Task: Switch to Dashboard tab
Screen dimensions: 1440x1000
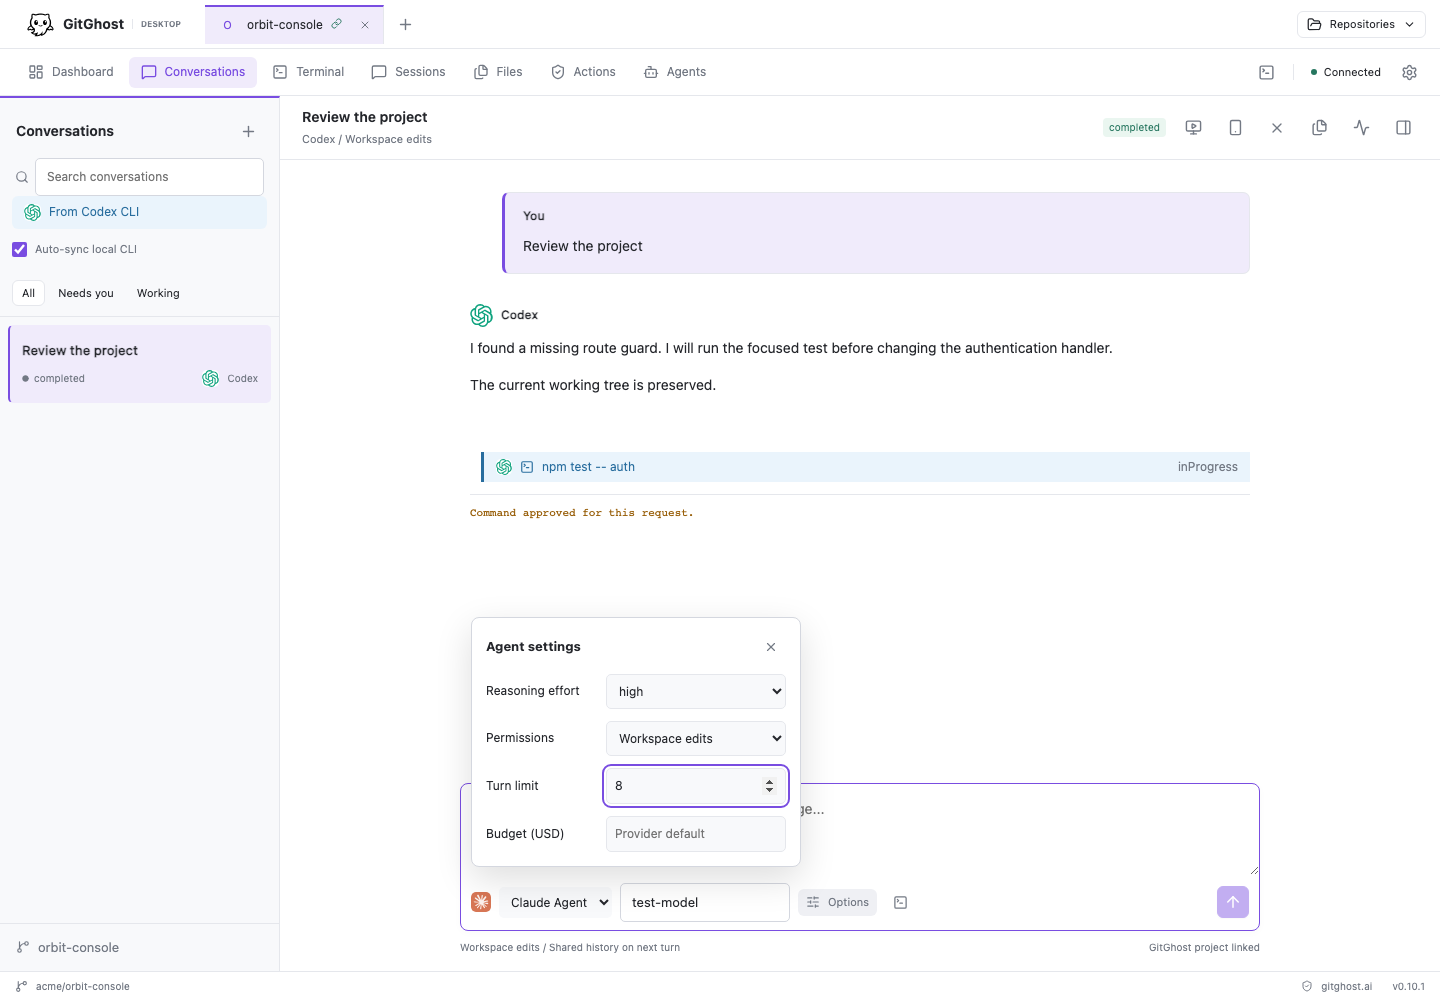Action: click(x=71, y=72)
